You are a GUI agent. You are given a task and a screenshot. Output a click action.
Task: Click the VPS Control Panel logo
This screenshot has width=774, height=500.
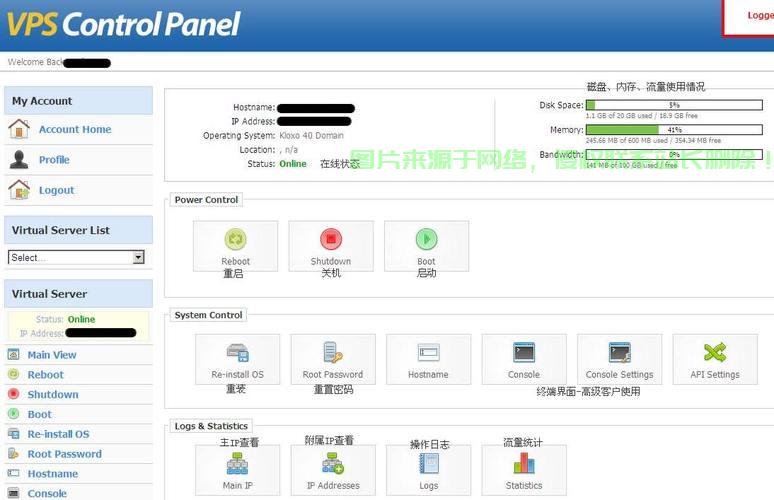(x=123, y=24)
